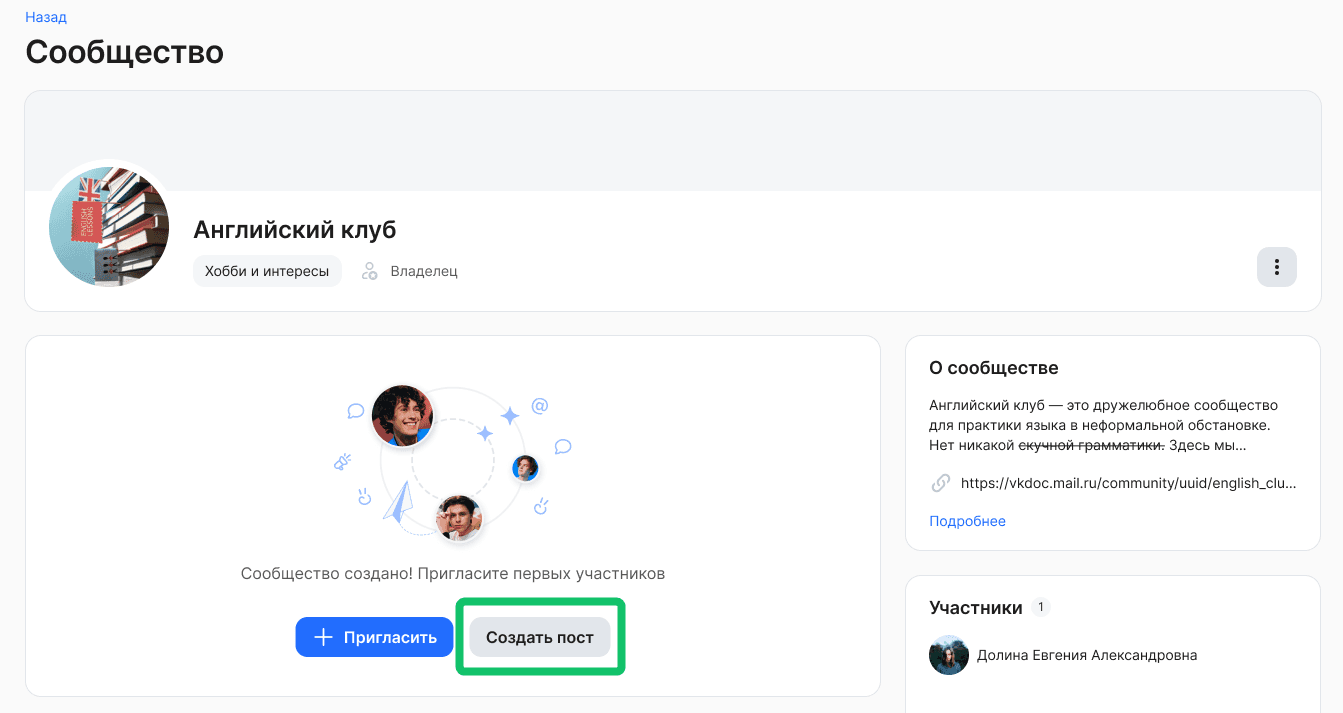Open member Долина Евгения Александровна
The width and height of the screenshot is (1343, 713).
point(1087,655)
